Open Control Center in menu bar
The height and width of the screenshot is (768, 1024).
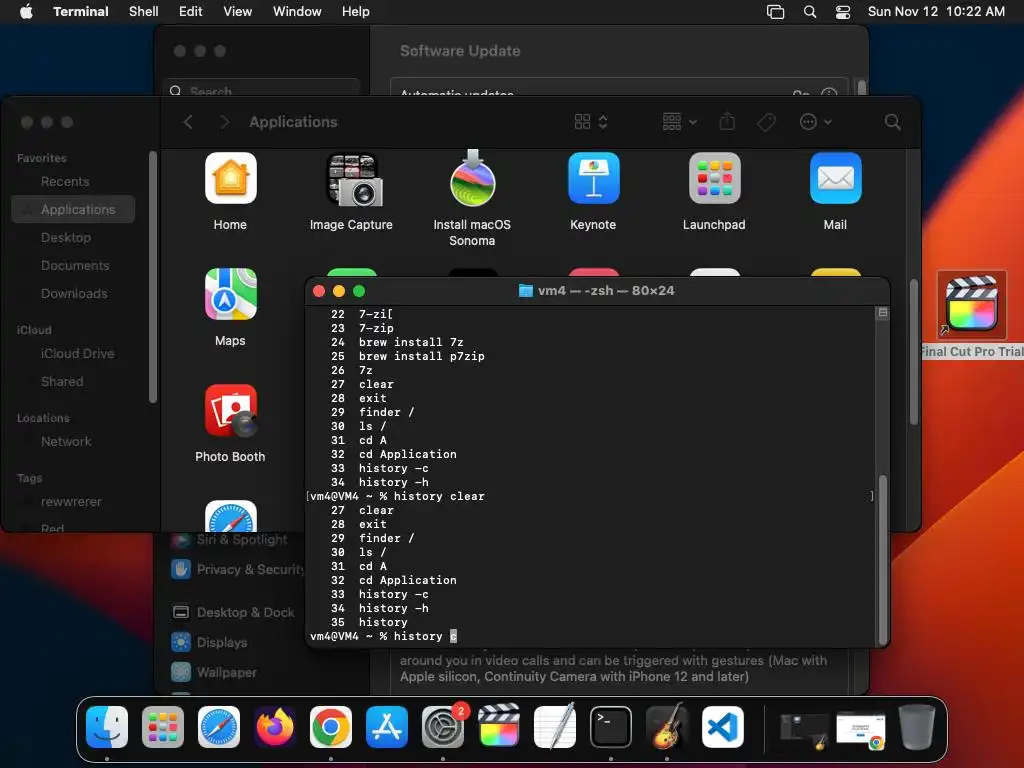[843, 12]
